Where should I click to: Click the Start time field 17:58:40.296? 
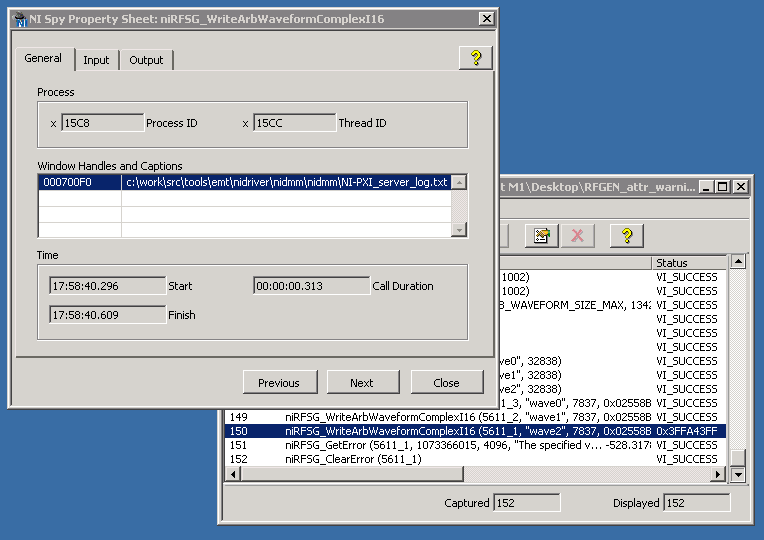click(107, 286)
